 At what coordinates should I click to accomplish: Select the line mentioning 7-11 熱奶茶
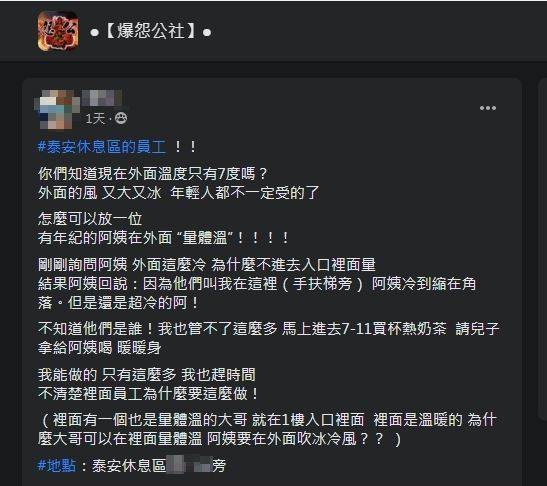(269, 329)
